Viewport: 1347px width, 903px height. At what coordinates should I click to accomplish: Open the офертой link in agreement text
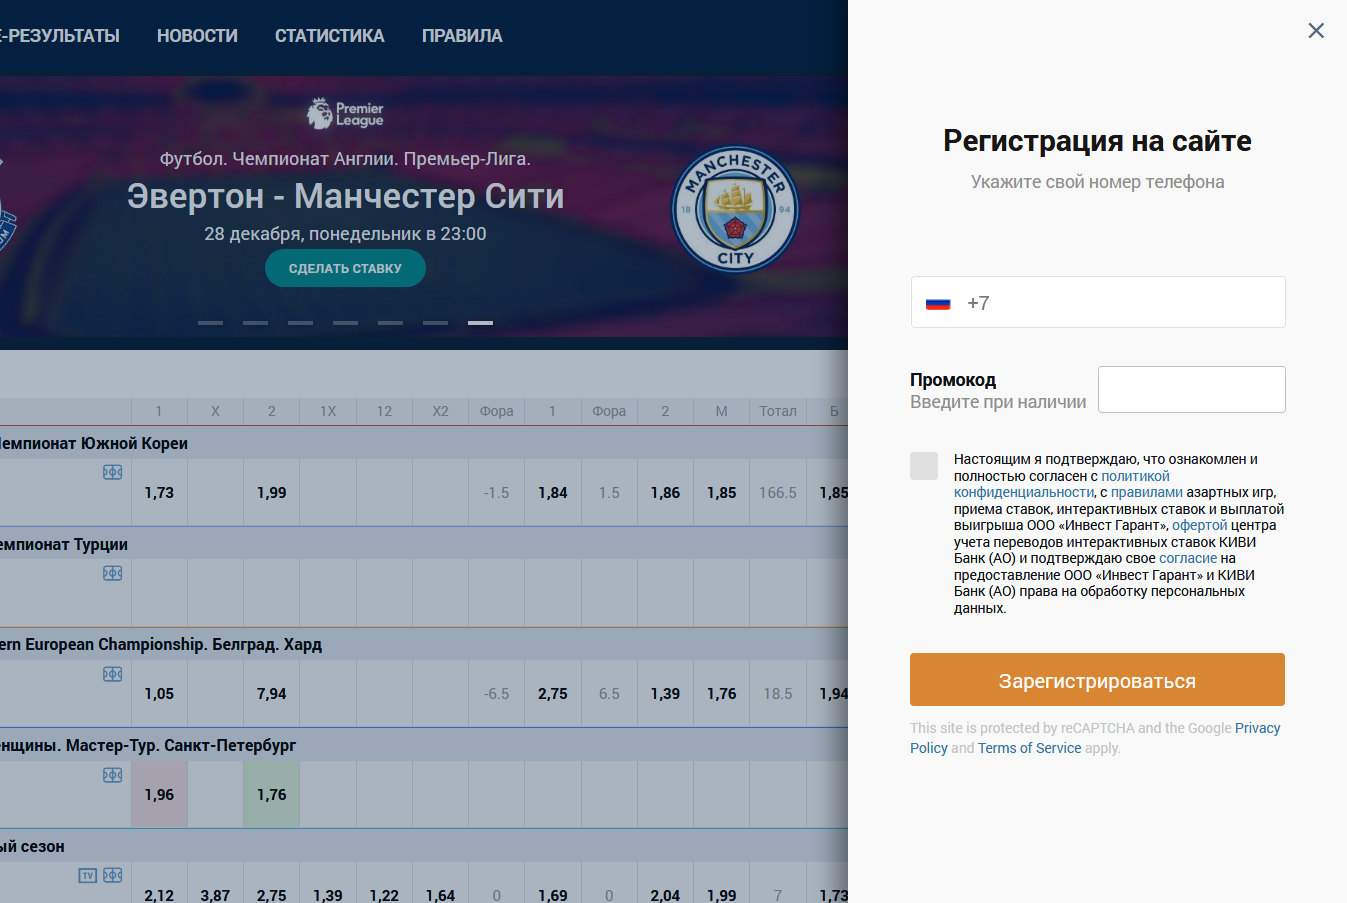pos(1199,525)
